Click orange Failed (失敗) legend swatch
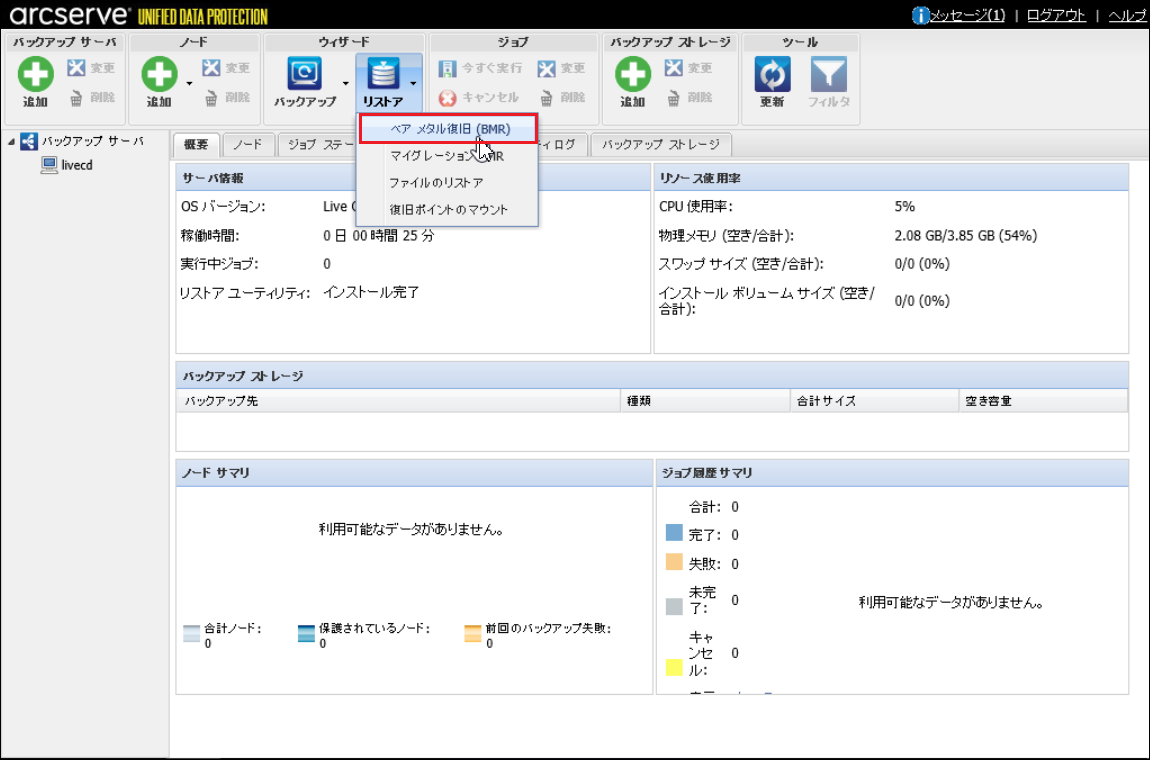The width and height of the screenshot is (1150, 760). pos(674,562)
